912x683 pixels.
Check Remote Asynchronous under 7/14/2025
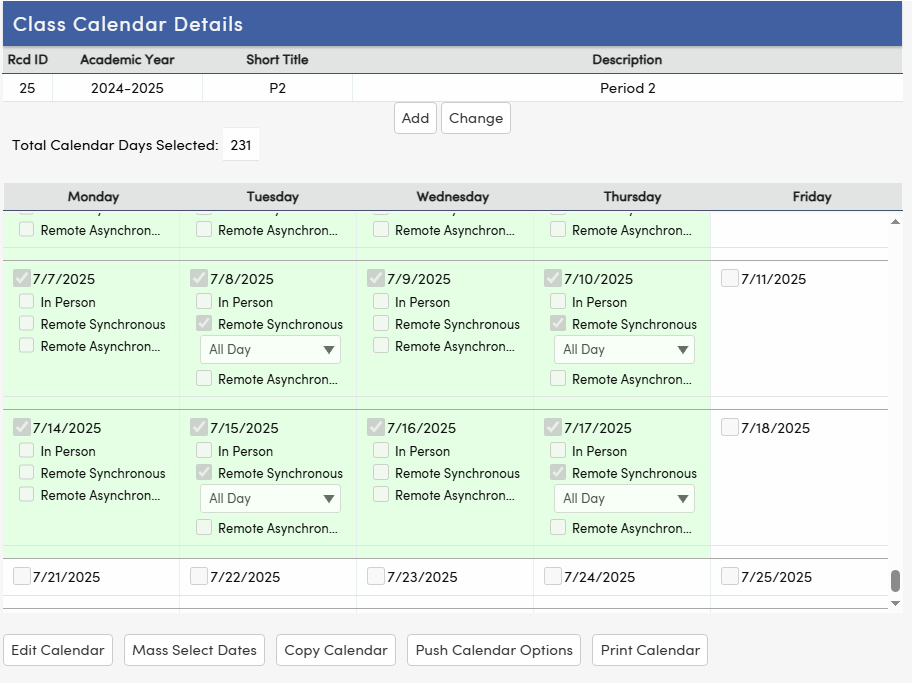(x=27, y=495)
